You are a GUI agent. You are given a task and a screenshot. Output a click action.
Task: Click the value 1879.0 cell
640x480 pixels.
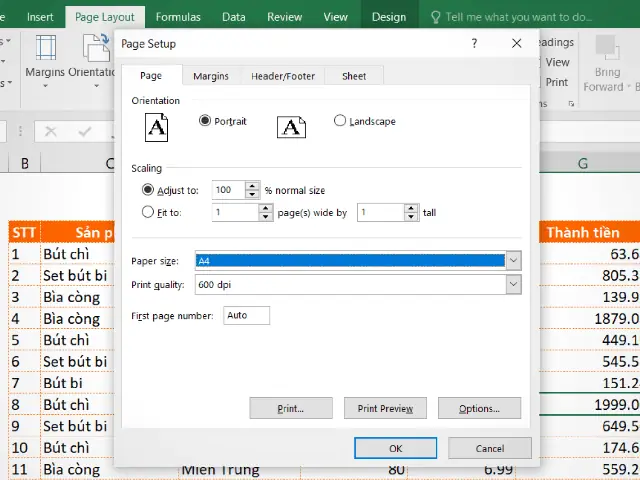(x=589, y=318)
